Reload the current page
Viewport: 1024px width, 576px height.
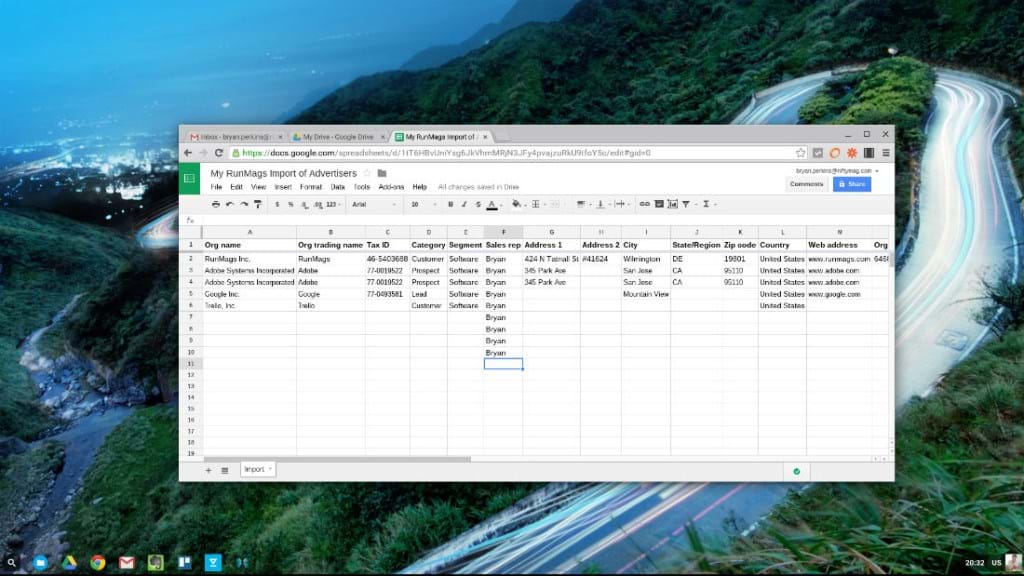click(x=219, y=153)
